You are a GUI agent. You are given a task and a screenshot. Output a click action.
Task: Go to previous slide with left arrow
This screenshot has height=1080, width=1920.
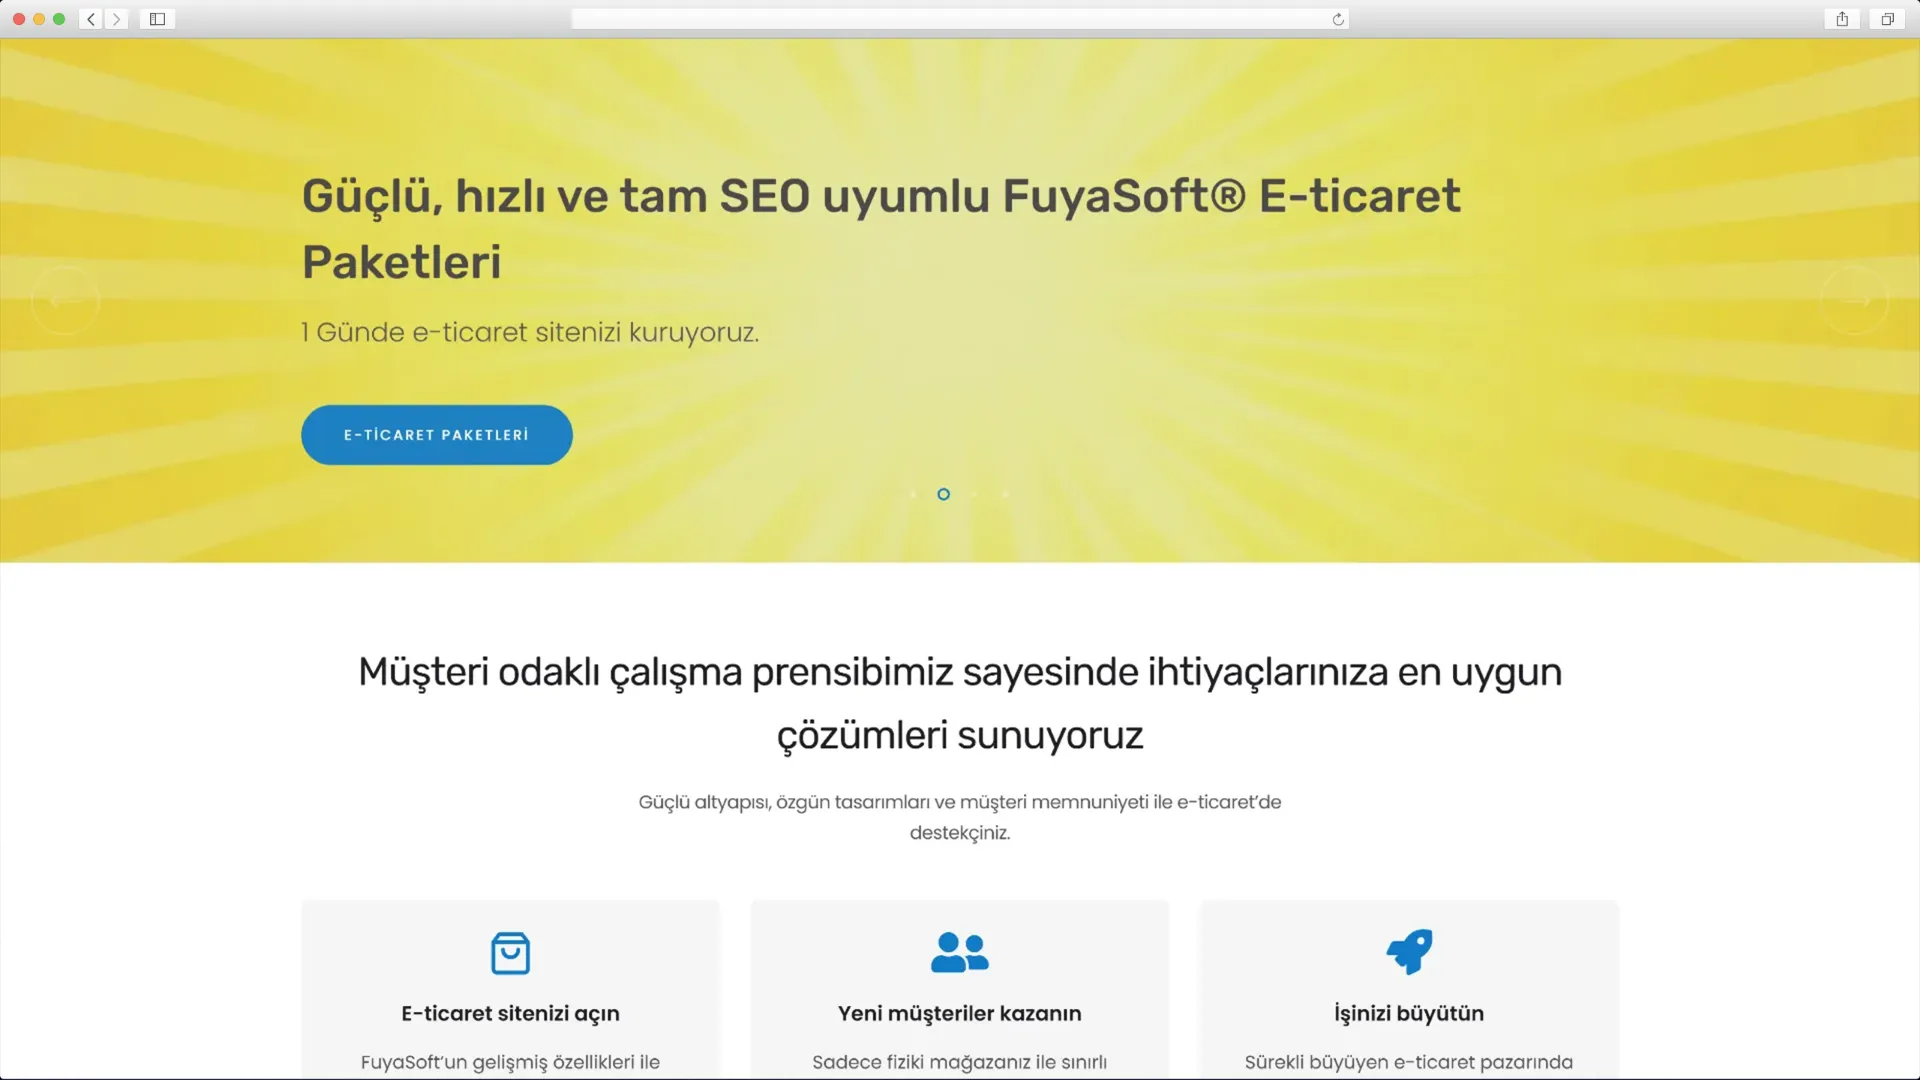[65, 301]
